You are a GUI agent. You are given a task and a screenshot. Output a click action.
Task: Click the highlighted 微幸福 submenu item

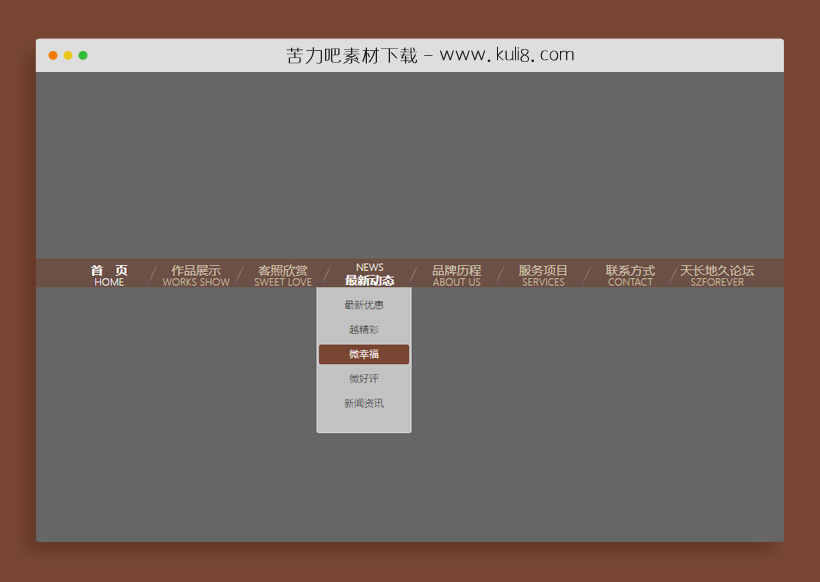(364, 354)
